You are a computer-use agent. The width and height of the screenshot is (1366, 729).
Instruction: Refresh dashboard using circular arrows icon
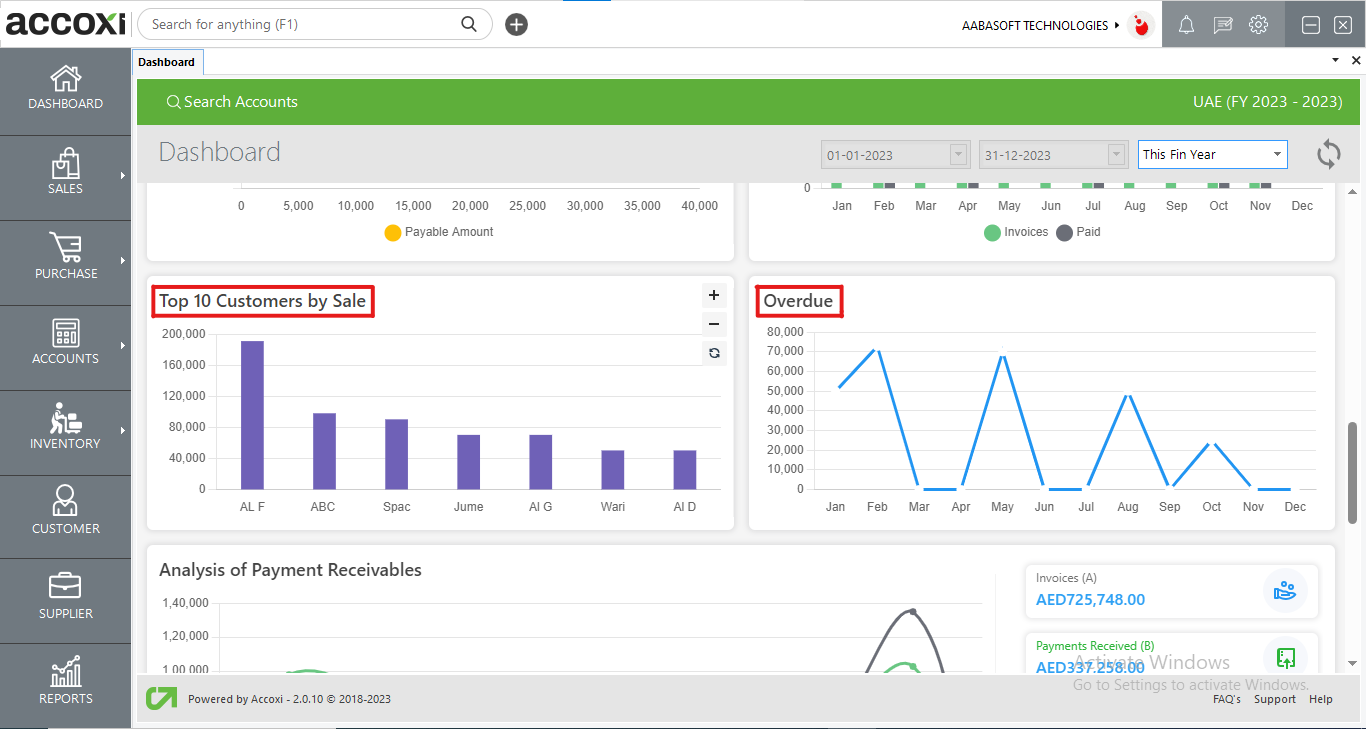point(1328,154)
